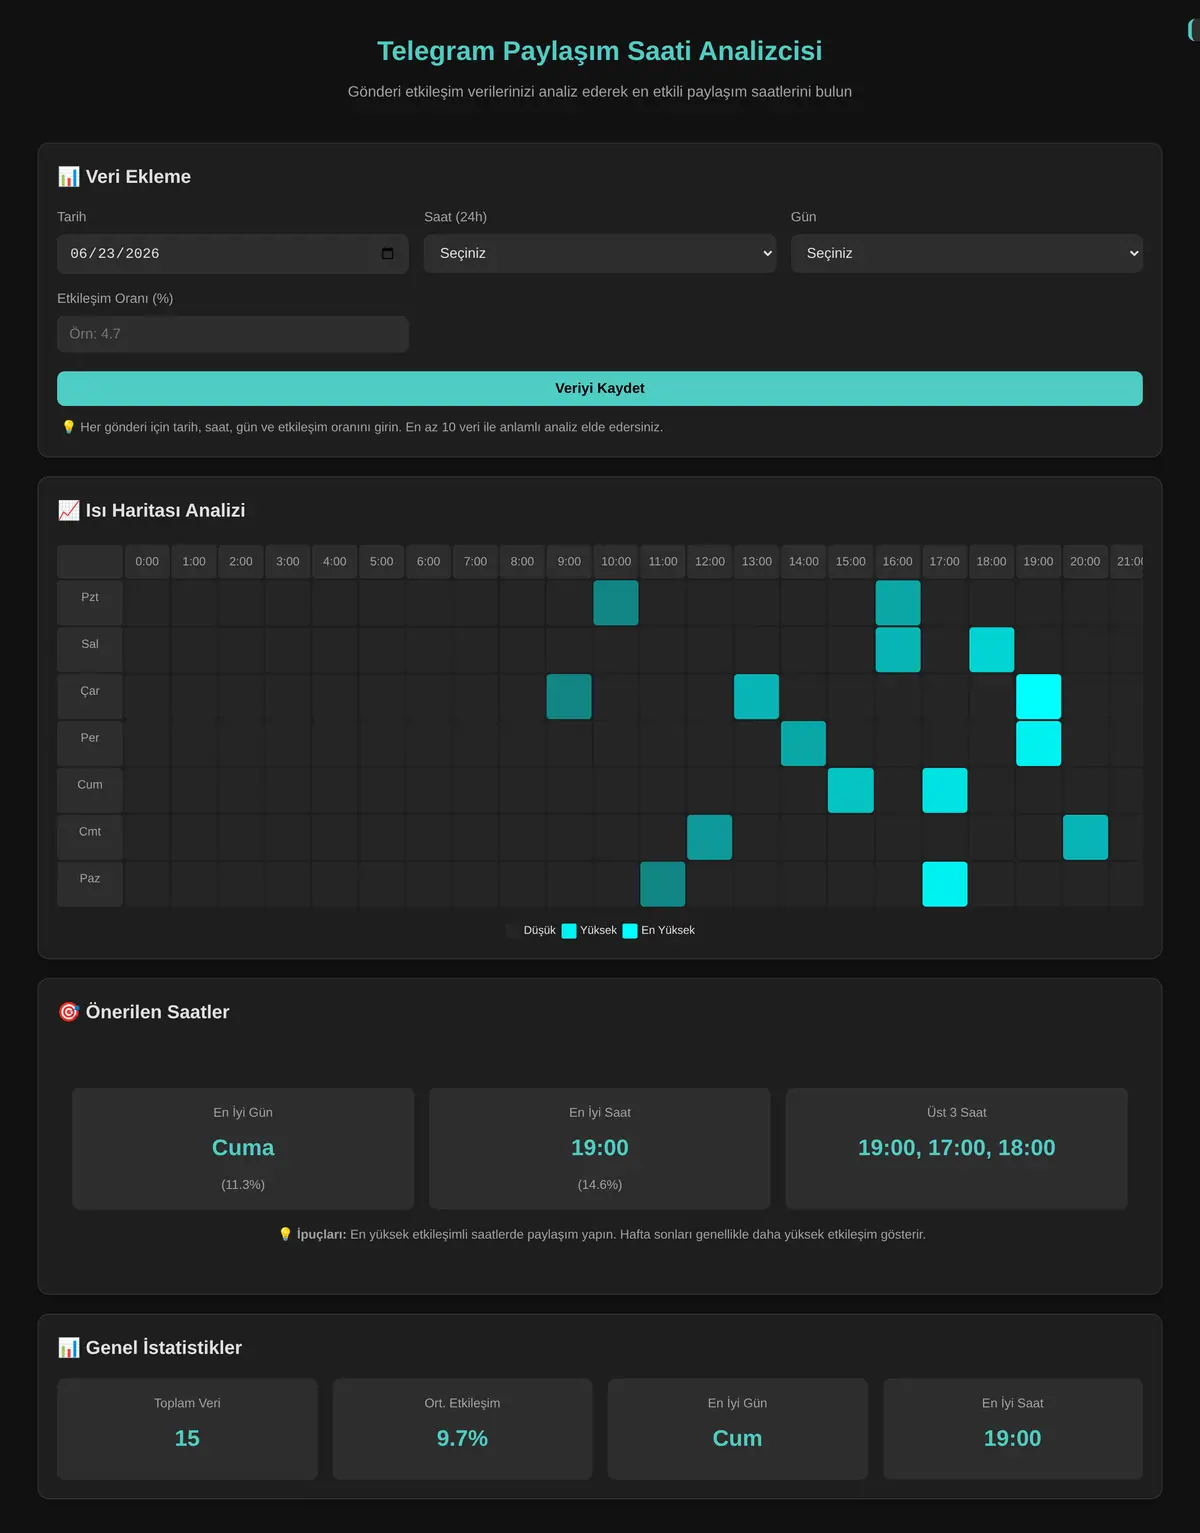Screen dimensions: 1200x1533
Task: Select the Per 19:00 heatmap cell
Action: pos(1039,744)
